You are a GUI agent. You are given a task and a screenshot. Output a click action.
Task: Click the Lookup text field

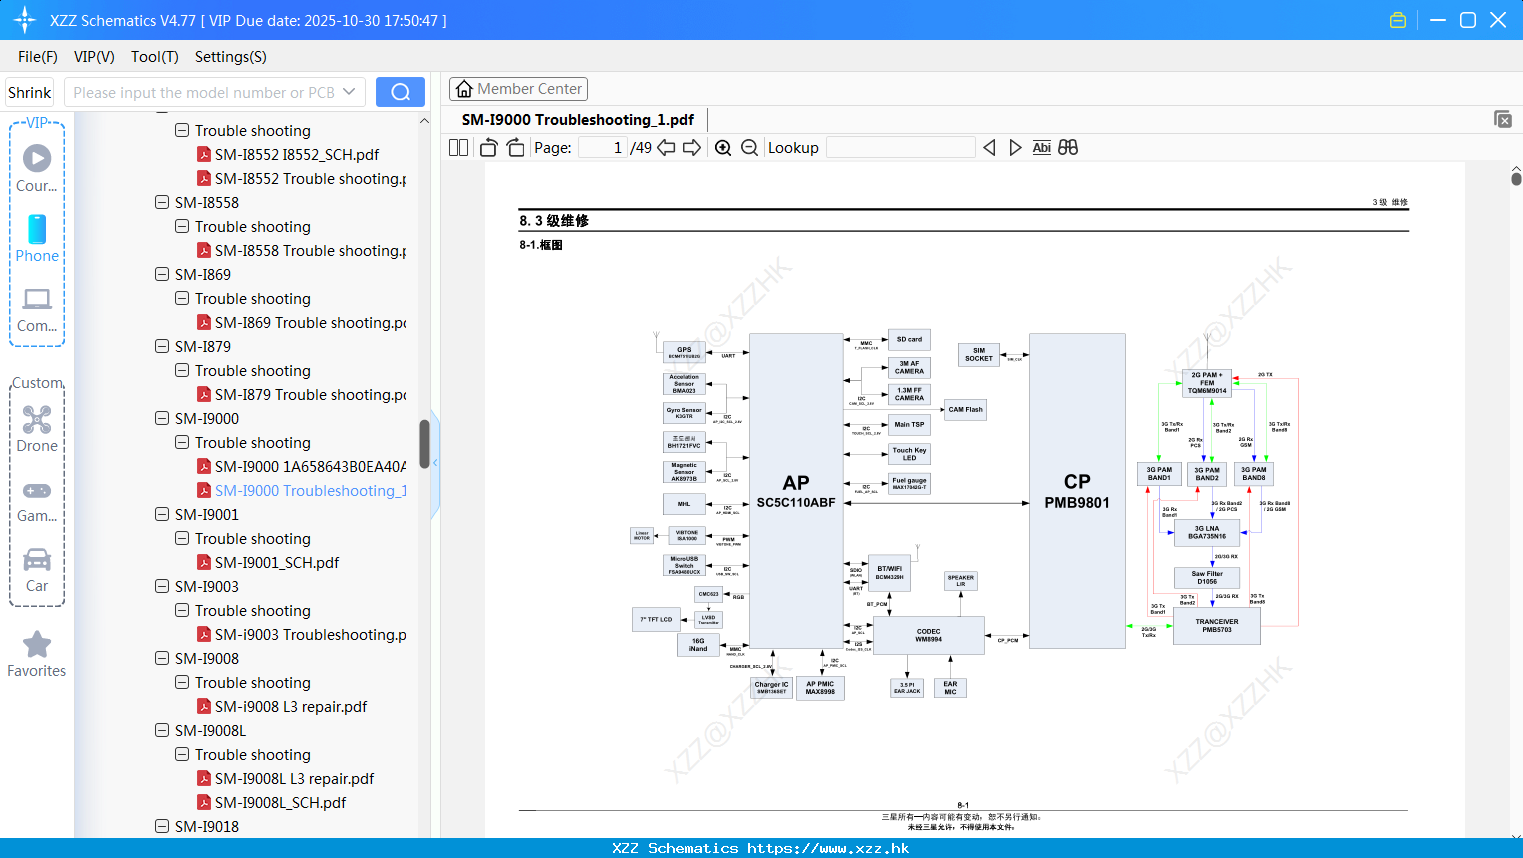pos(901,147)
